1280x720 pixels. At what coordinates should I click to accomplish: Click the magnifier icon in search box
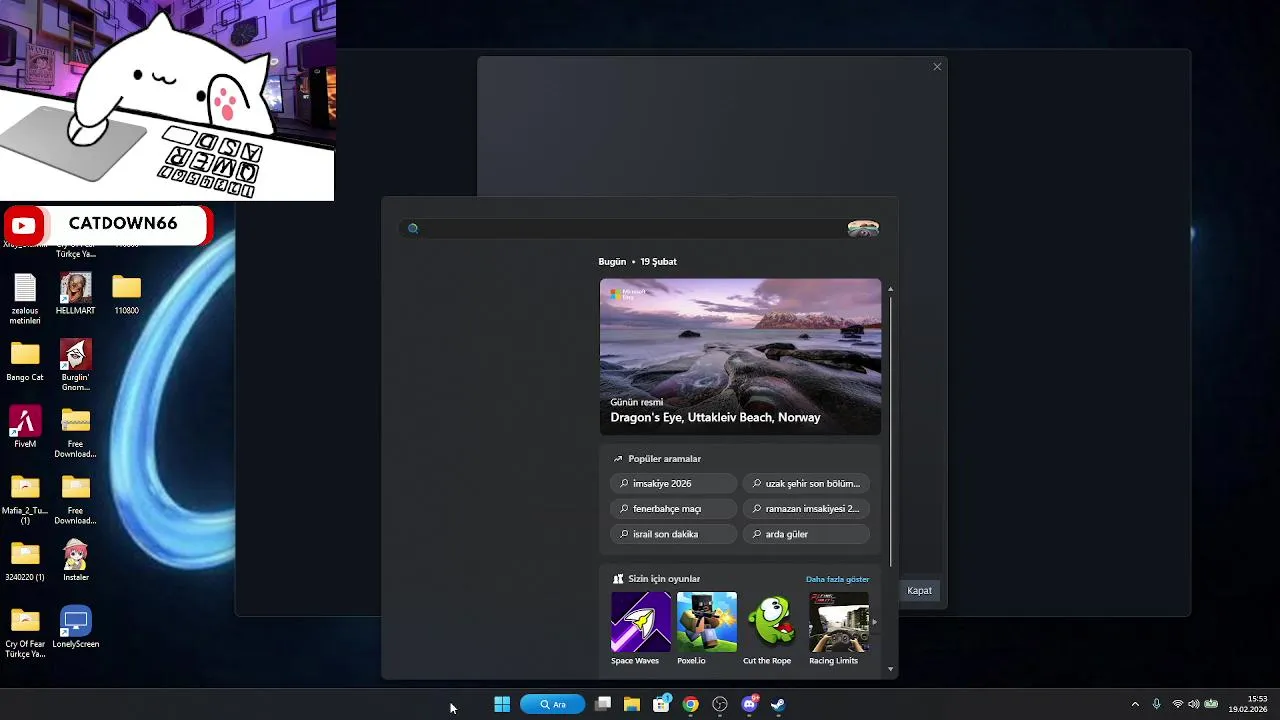(413, 229)
